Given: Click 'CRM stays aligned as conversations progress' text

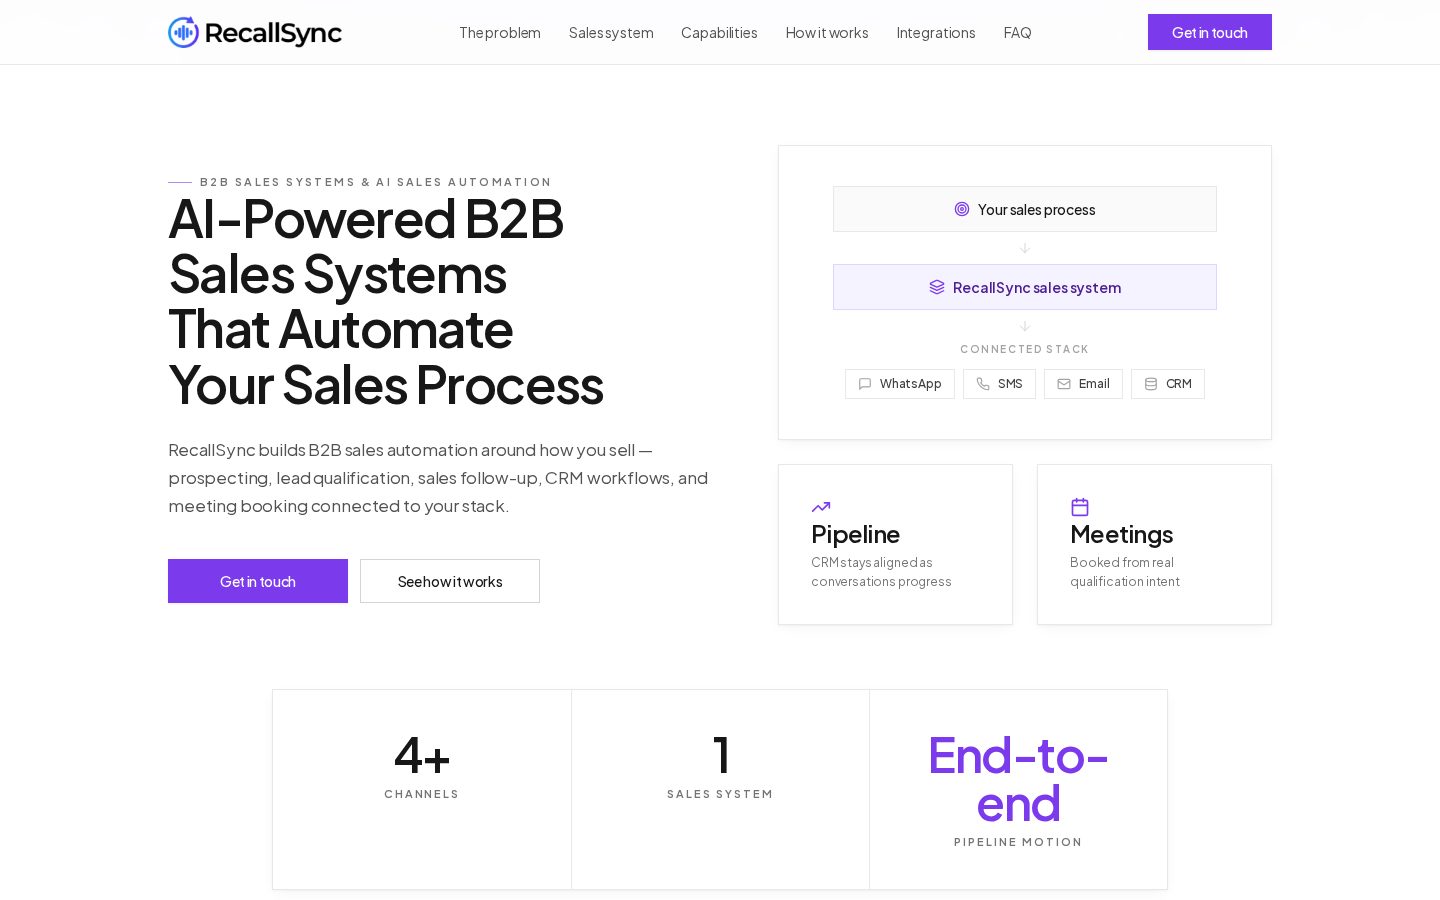Looking at the screenshot, I should tap(881, 572).
